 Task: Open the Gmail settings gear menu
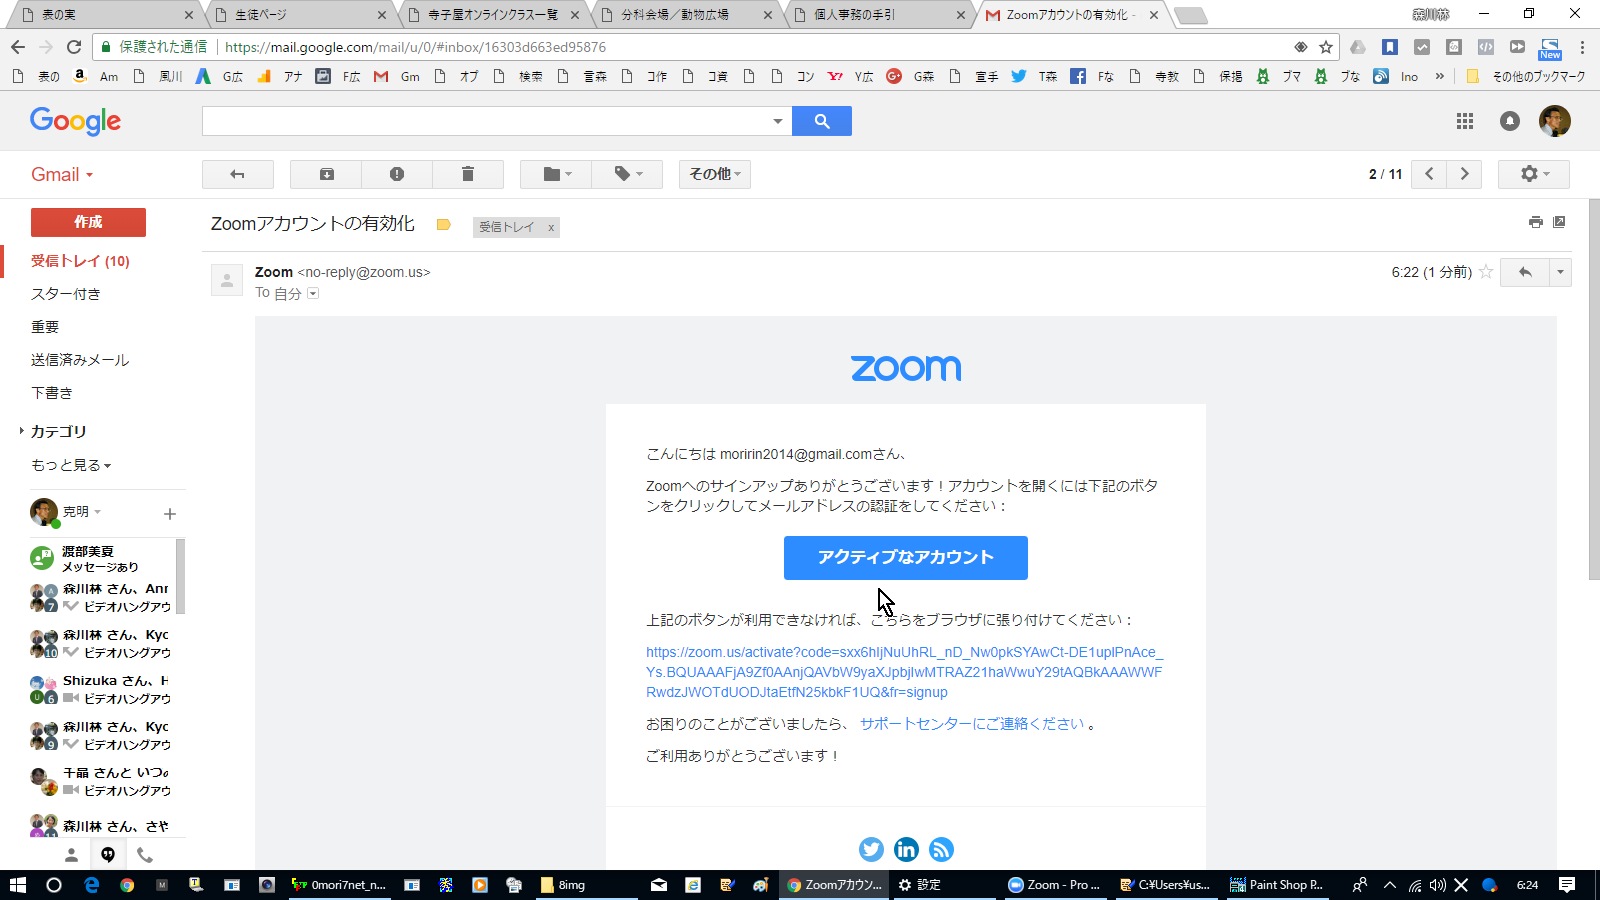[x=1534, y=174]
